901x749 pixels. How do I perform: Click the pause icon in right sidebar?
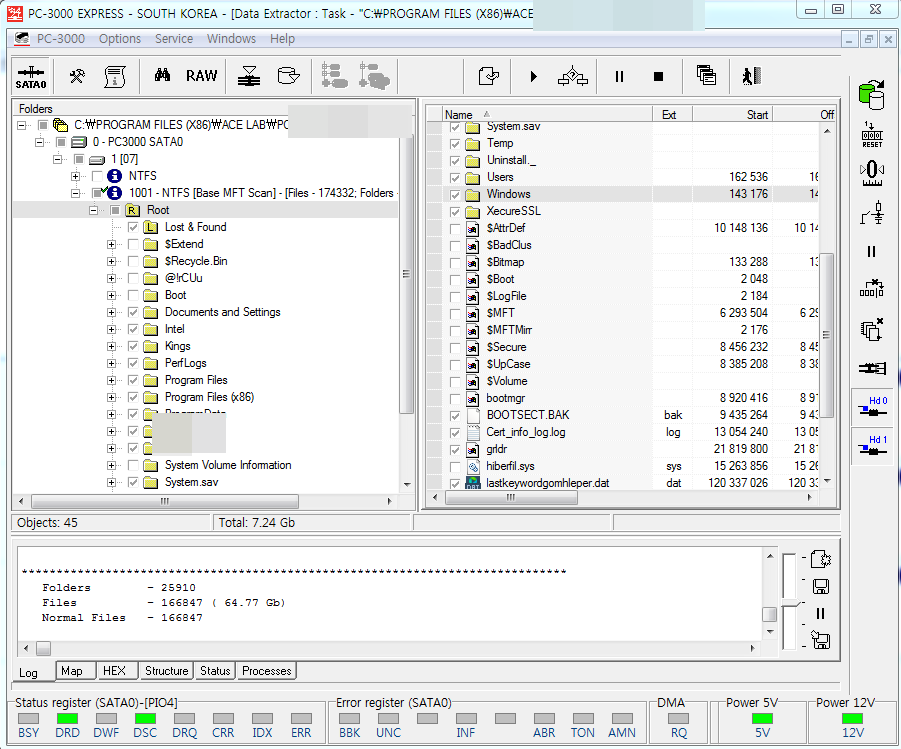[x=872, y=252]
